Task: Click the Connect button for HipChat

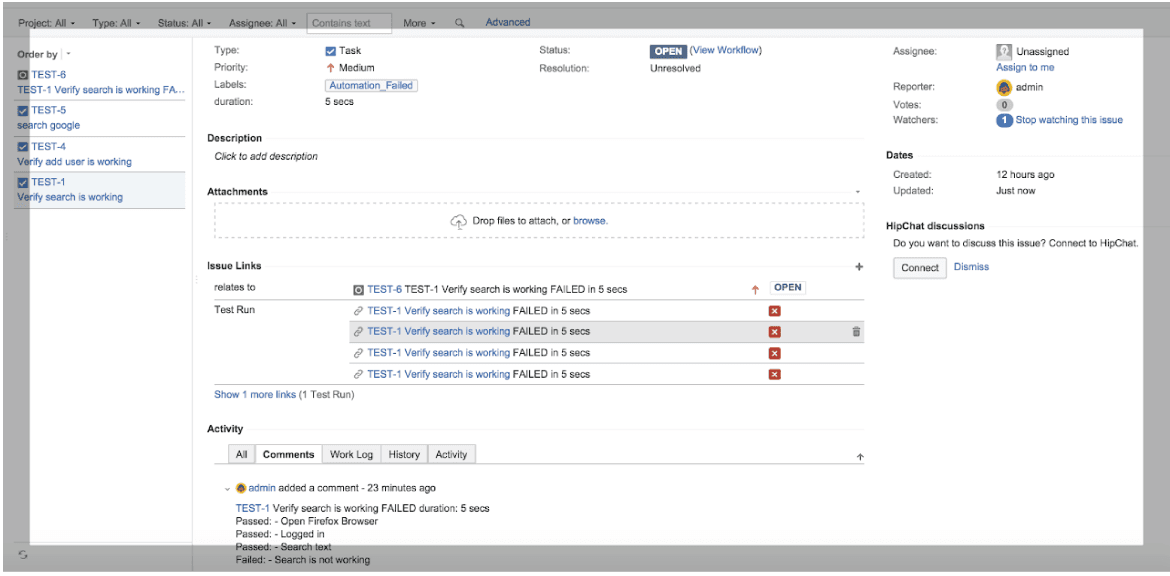Action: 919,268
